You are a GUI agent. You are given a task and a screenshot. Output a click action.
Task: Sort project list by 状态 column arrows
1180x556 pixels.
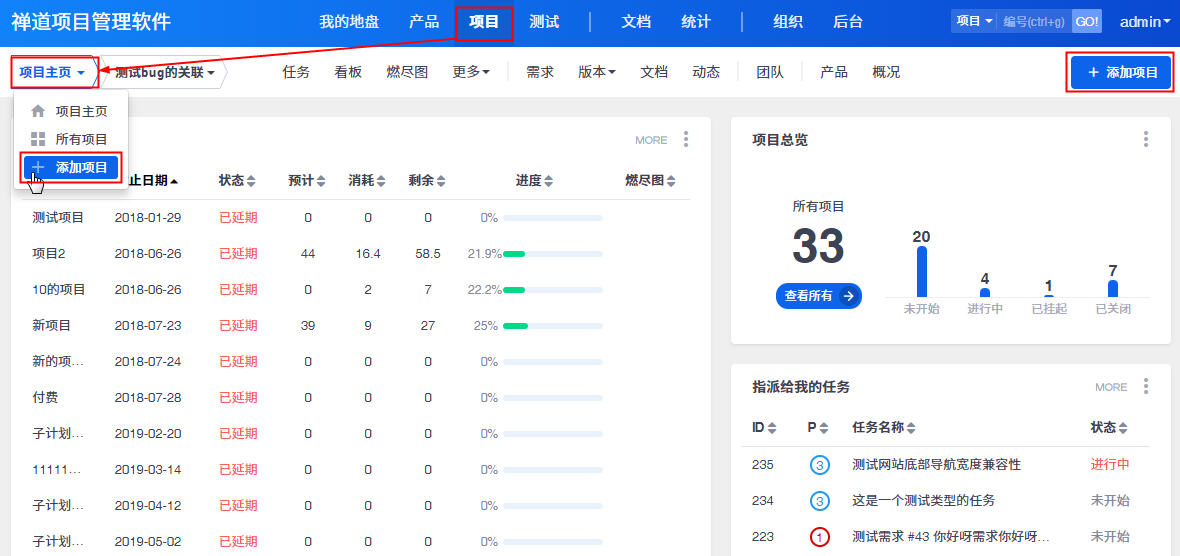(x=251, y=181)
